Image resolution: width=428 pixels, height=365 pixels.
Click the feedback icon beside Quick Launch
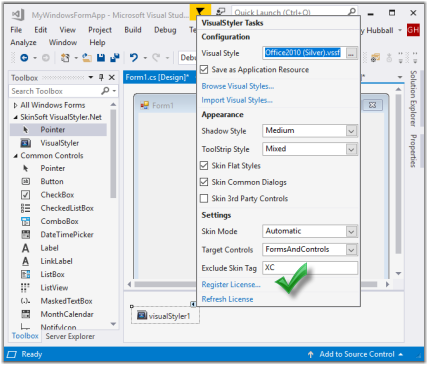221,12
